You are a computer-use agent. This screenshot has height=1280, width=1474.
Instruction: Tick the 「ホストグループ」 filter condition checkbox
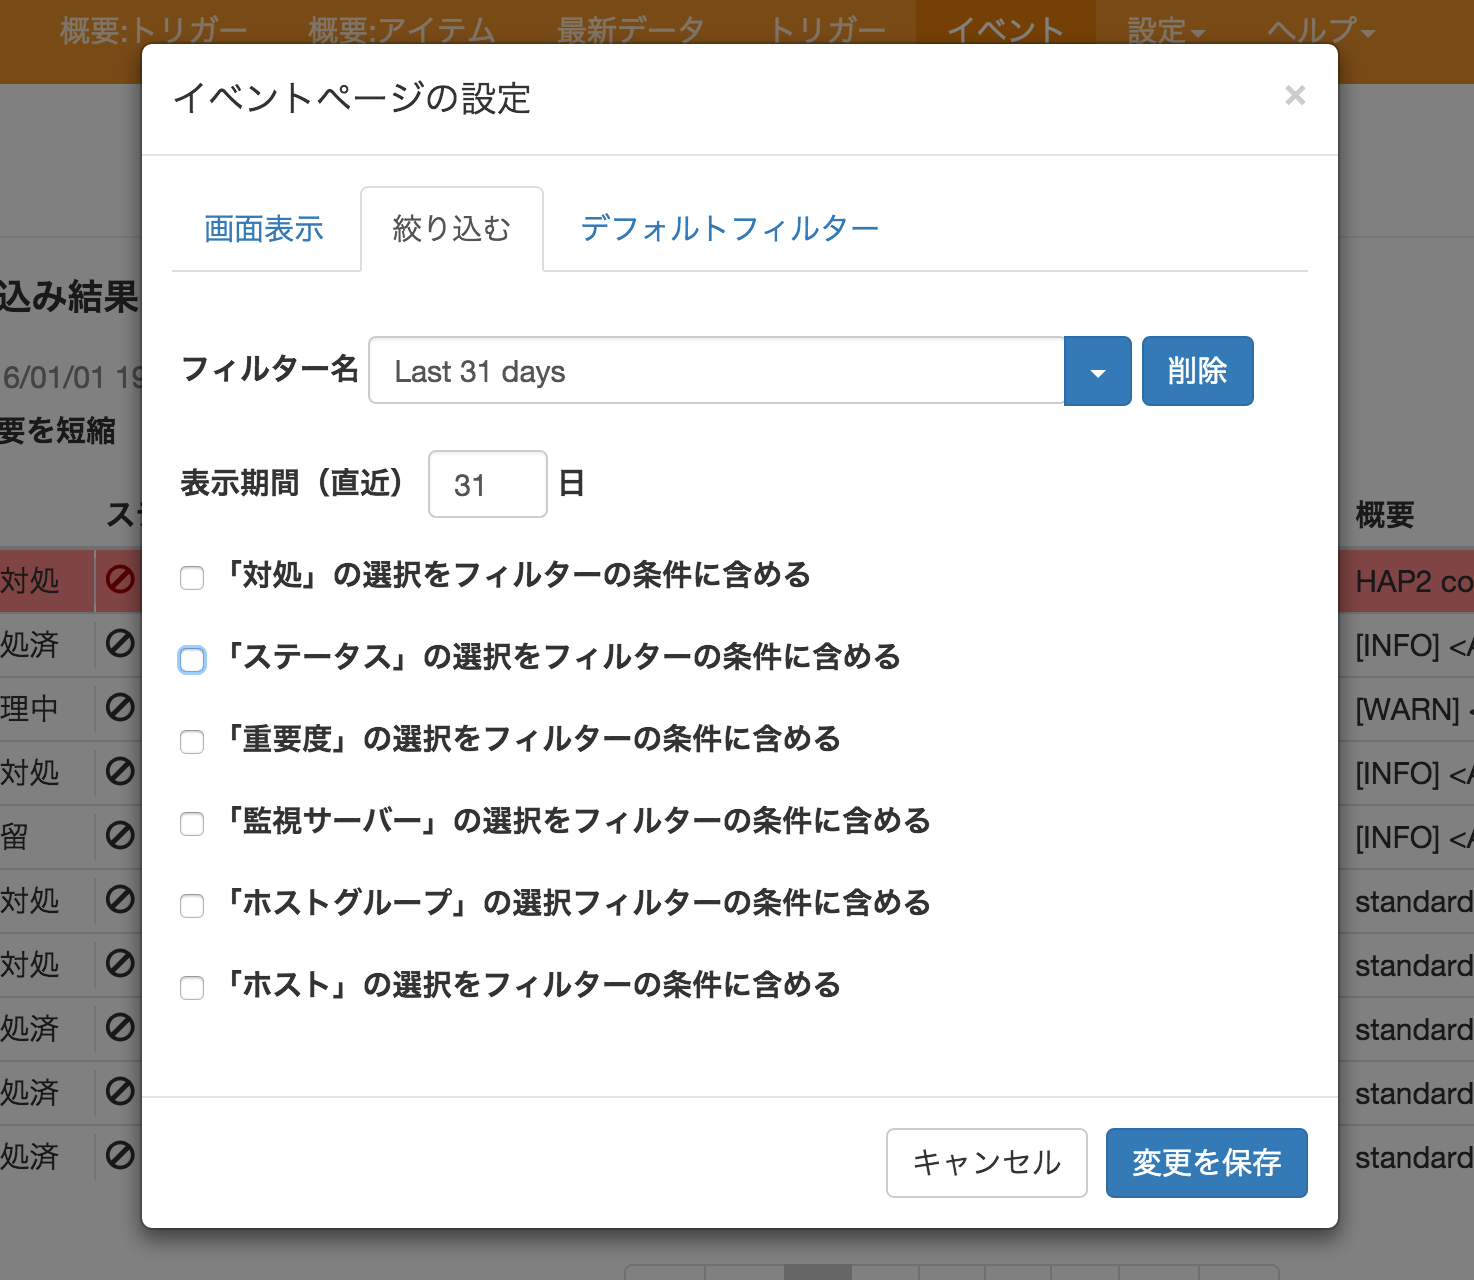(x=192, y=906)
